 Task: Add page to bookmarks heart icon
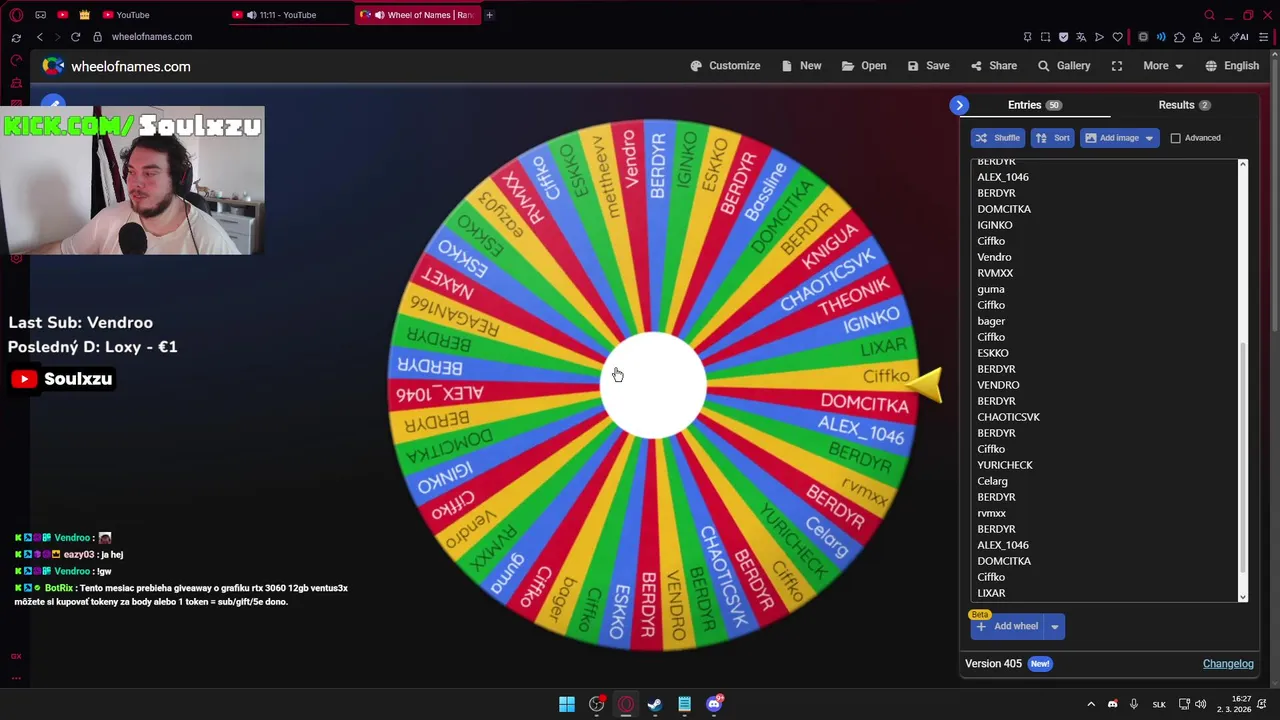(1117, 37)
